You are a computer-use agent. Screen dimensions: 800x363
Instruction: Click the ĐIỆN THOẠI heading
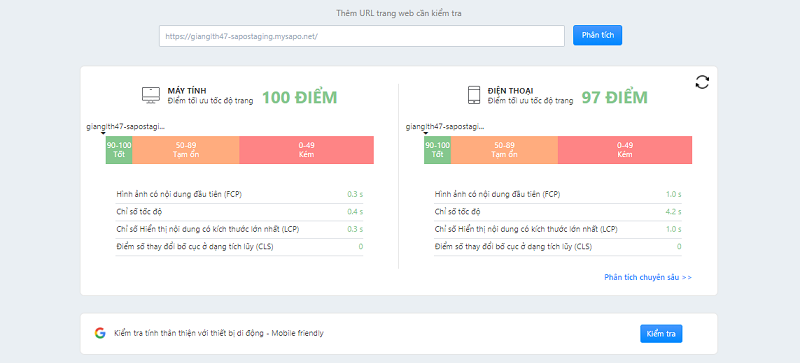(510, 90)
